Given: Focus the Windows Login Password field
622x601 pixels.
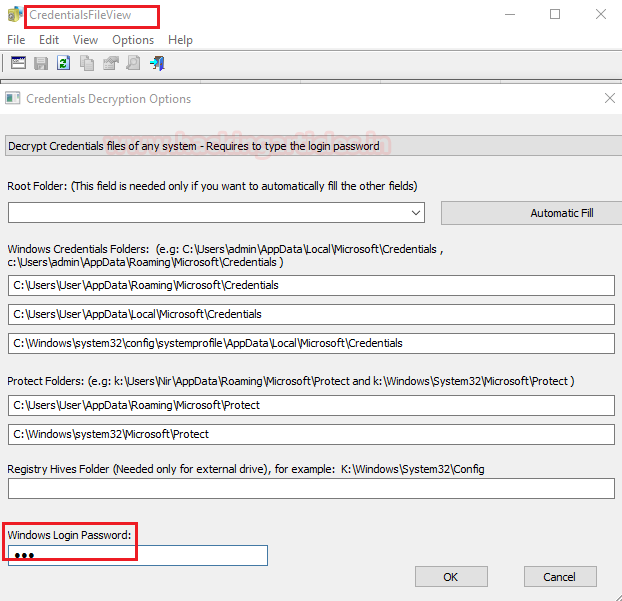Looking at the screenshot, I should tap(138, 555).
